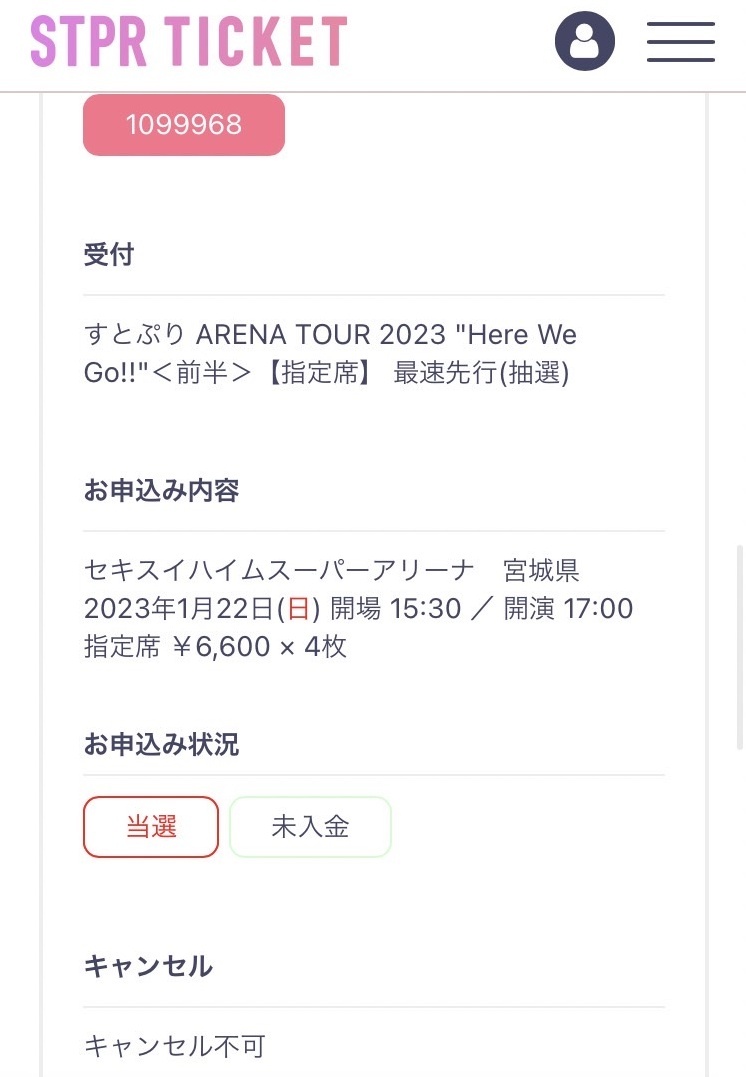Click the お申込み内容 section heading
Image resolution: width=746 pixels, height=1077 pixels.
(162, 492)
